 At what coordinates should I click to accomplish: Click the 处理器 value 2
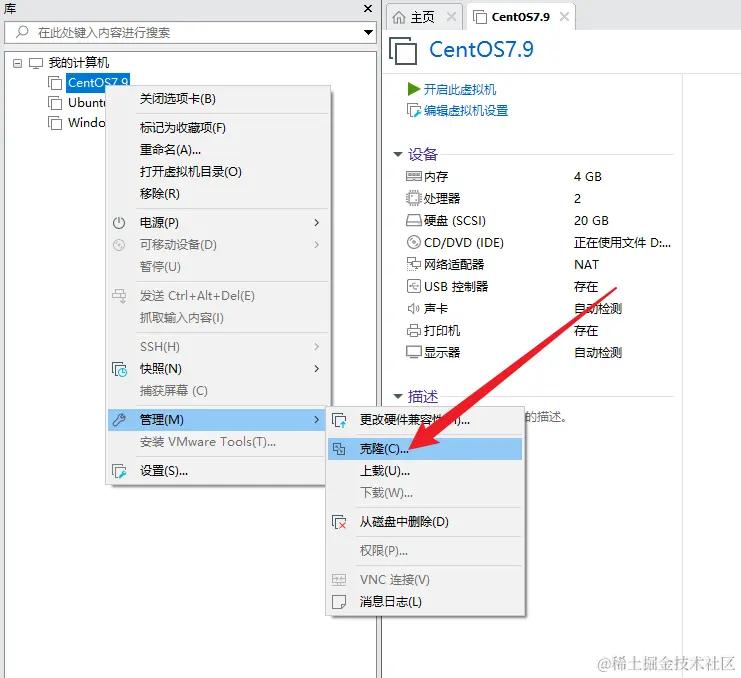577,198
